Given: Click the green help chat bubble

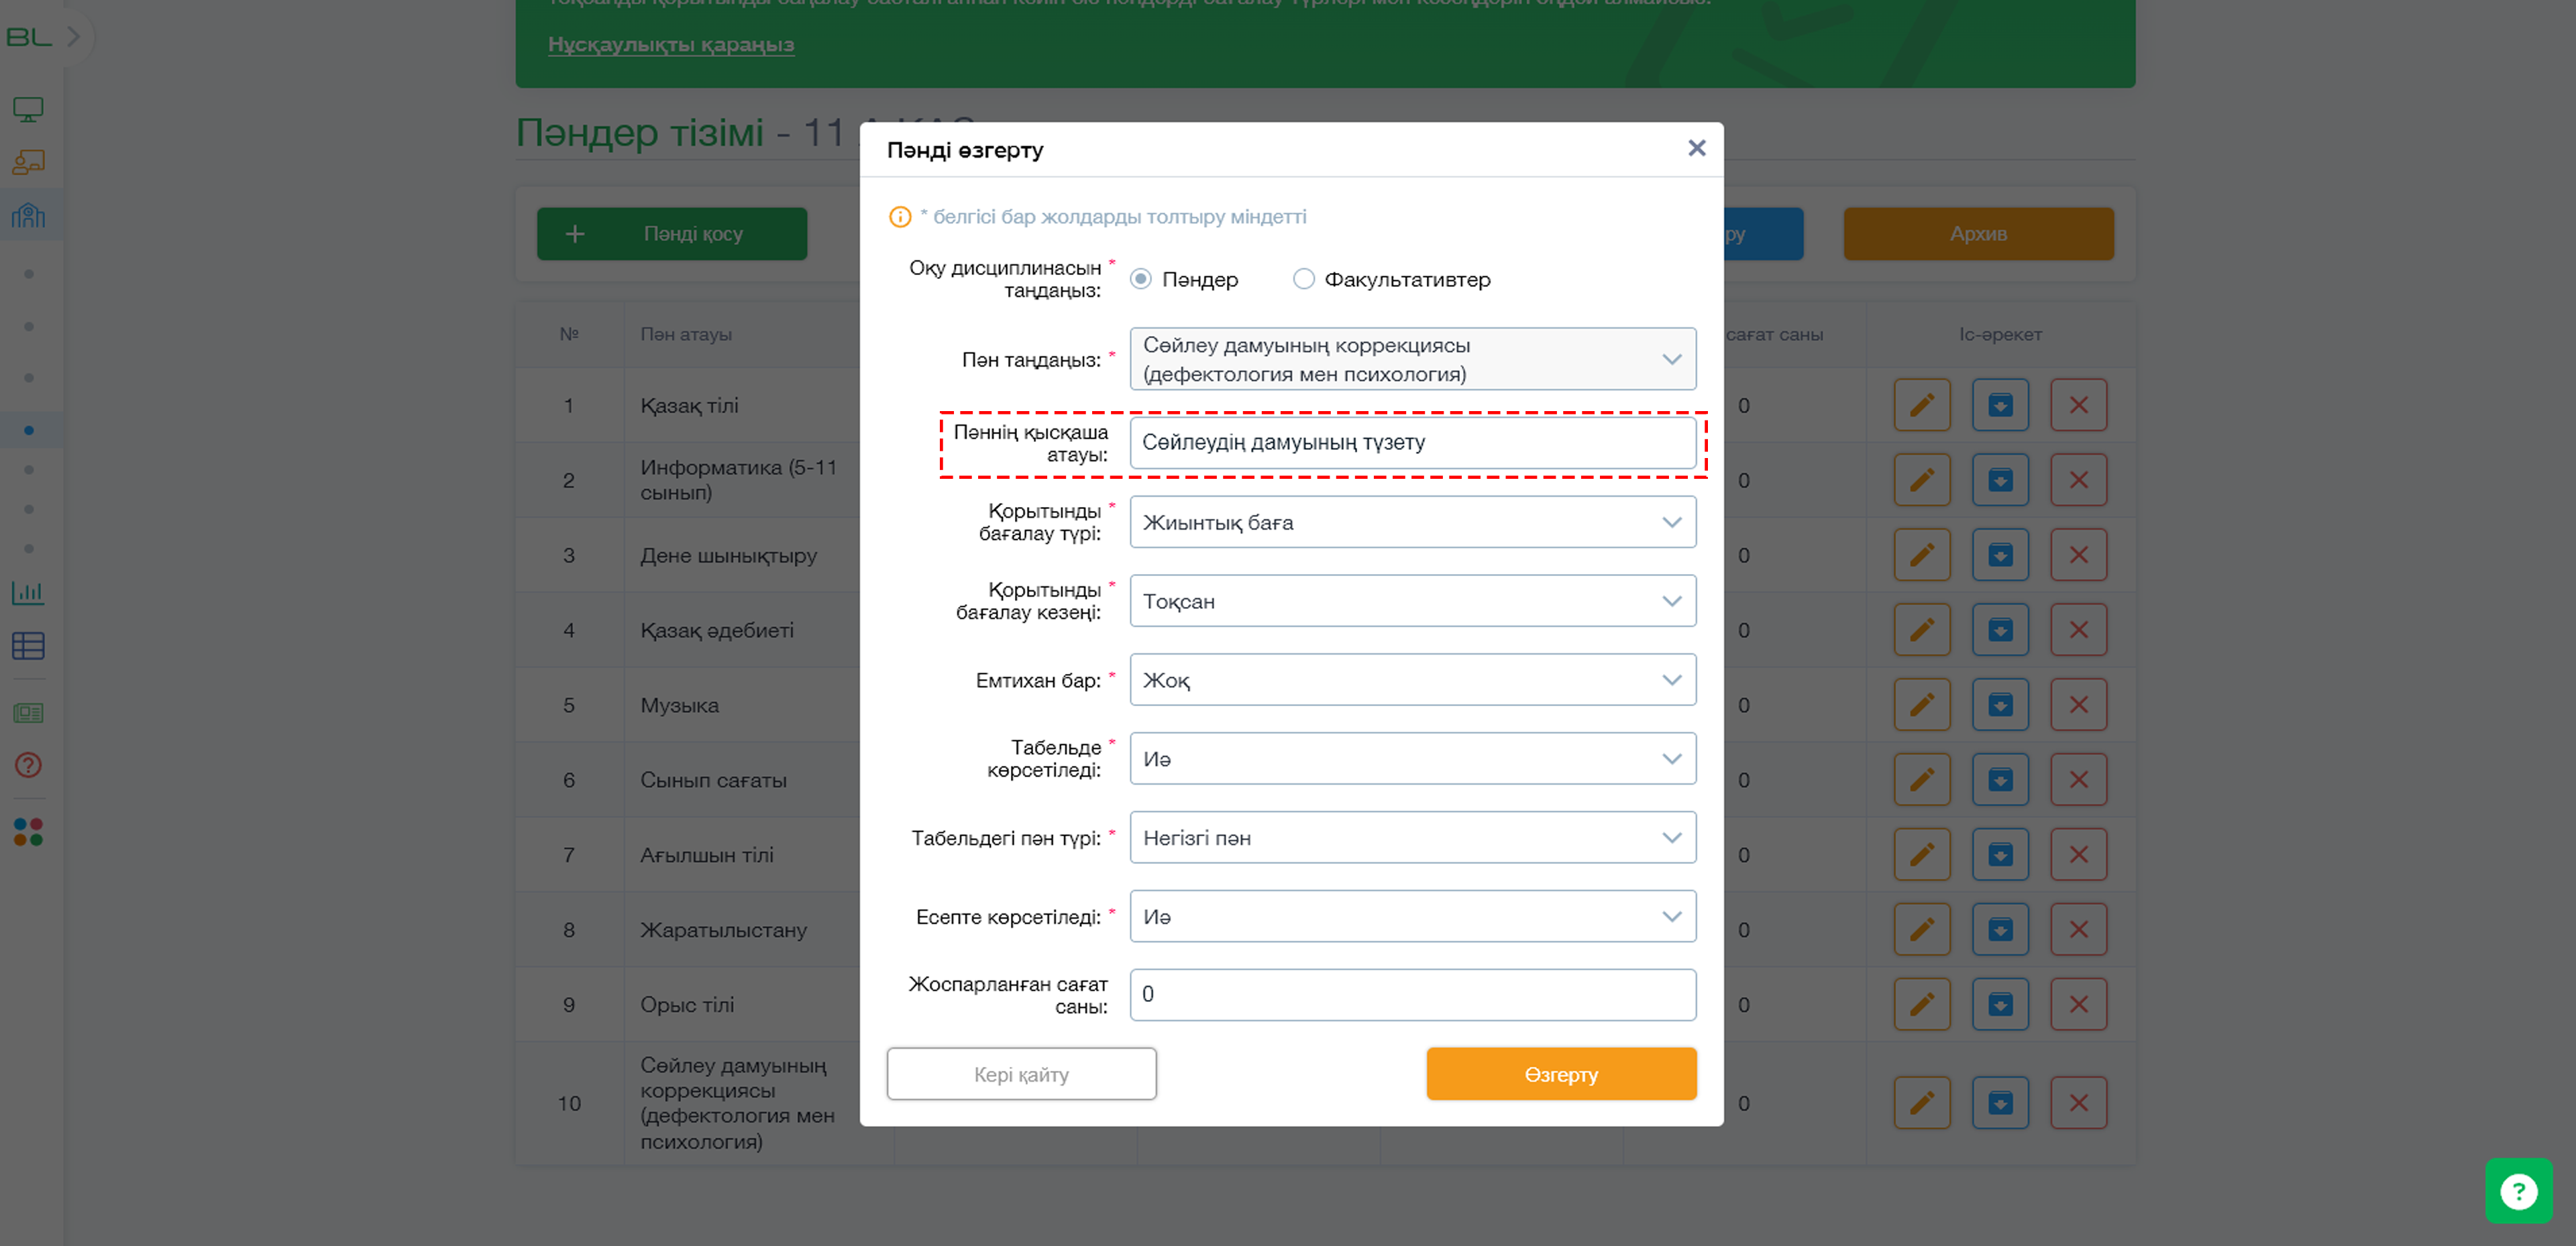Looking at the screenshot, I should [2518, 1190].
